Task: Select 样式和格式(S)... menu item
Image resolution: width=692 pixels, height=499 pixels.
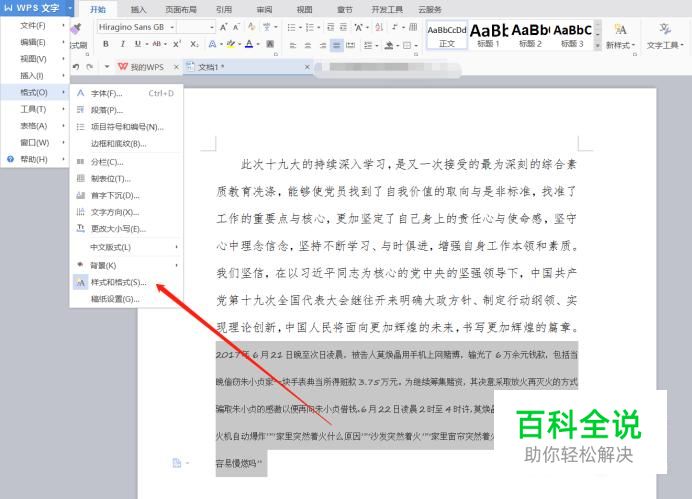Action: (x=126, y=282)
